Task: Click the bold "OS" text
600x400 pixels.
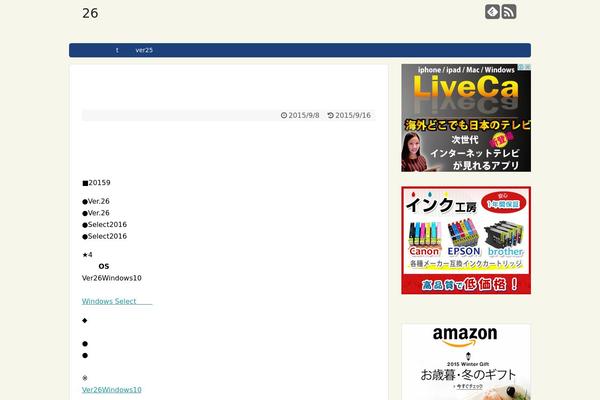Action: 104,266
